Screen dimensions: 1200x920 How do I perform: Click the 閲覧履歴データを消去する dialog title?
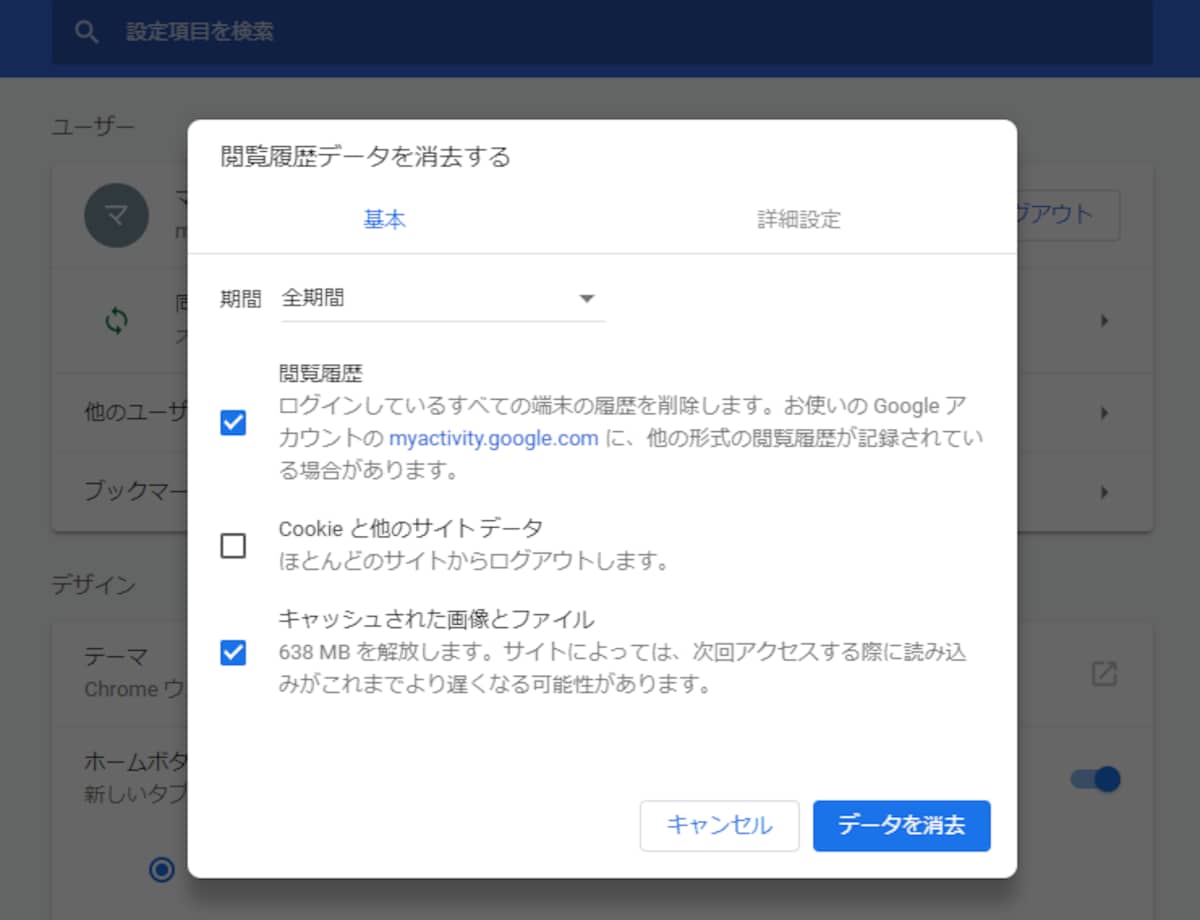365,156
